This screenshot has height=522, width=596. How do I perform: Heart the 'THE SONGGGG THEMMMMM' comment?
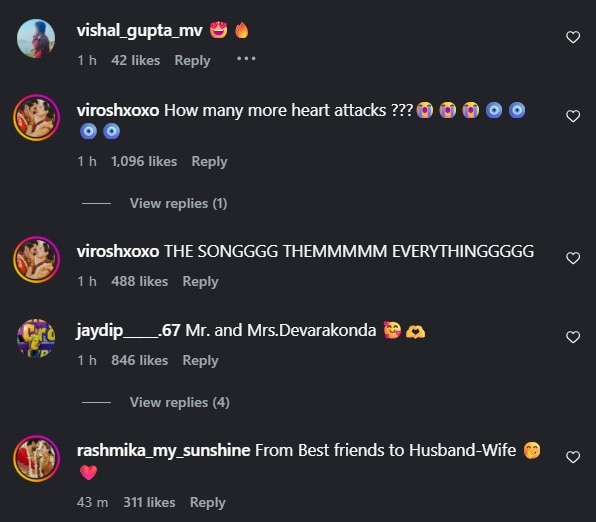[x=573, y=258]
